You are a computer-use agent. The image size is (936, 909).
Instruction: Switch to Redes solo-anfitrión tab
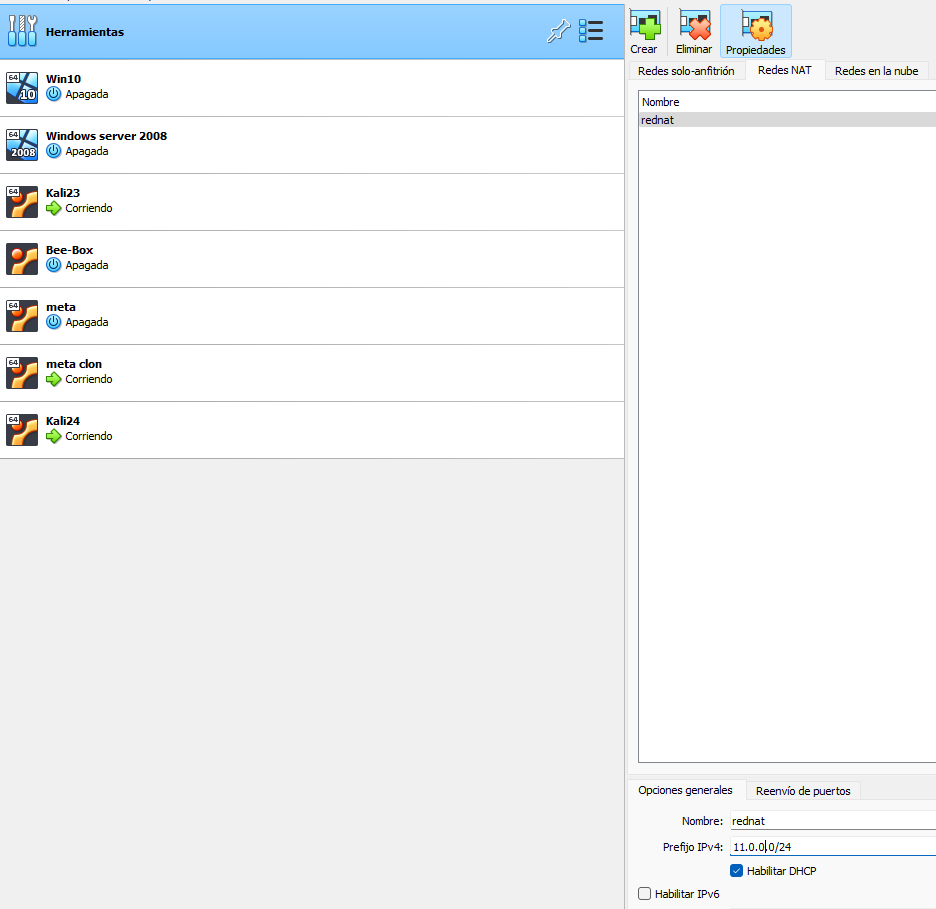[x=686, y=71]
